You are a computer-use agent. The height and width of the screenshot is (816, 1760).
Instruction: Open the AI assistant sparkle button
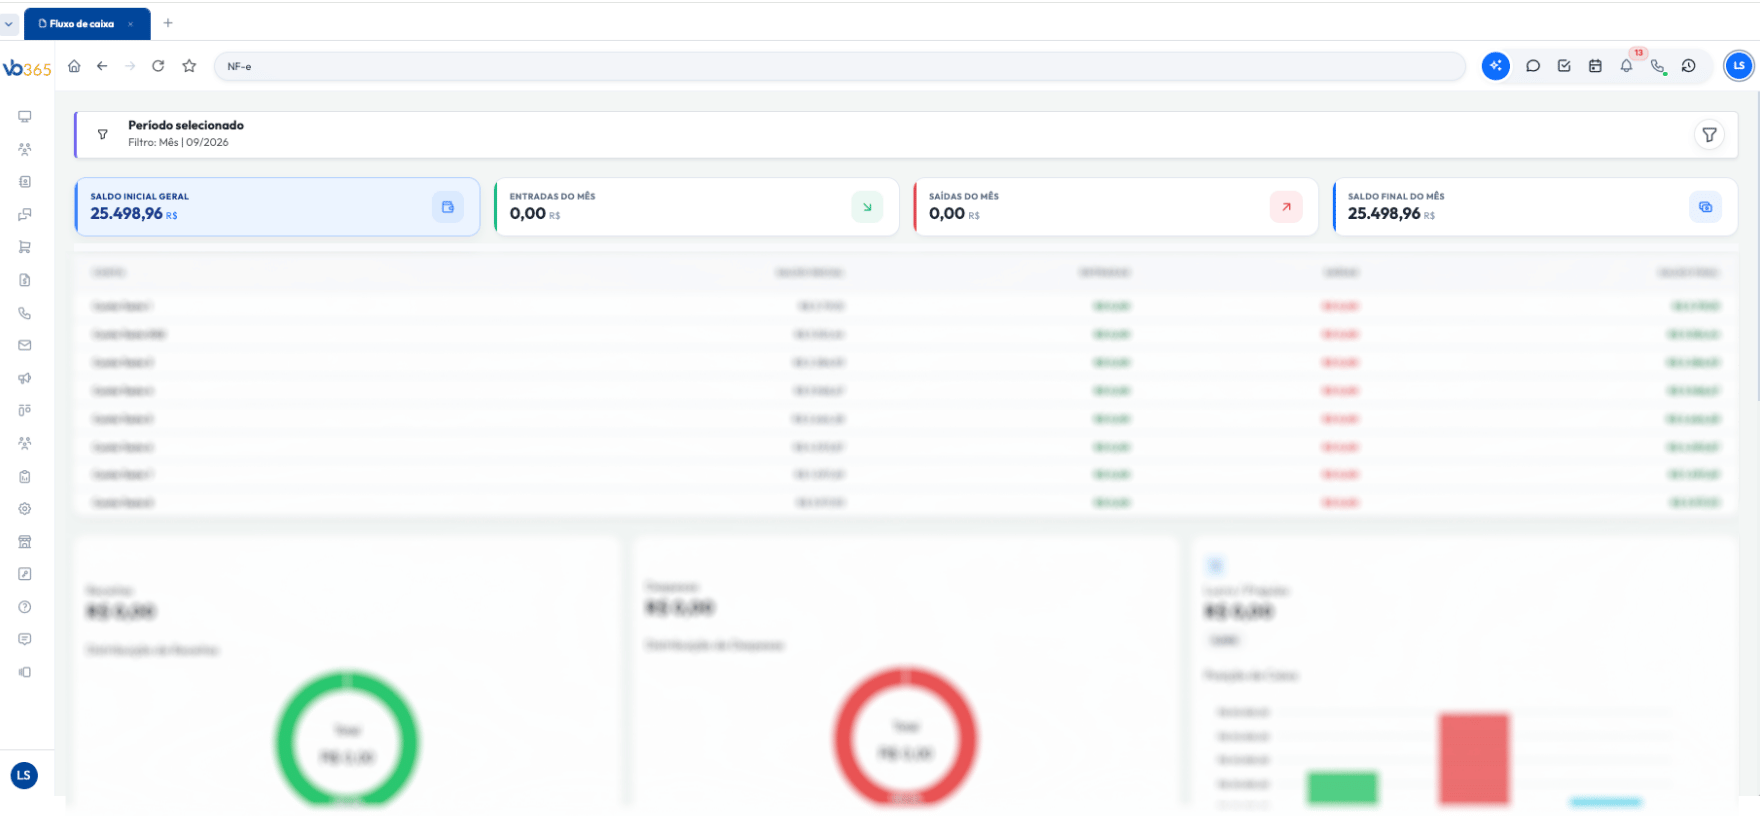coord(1496,66)
